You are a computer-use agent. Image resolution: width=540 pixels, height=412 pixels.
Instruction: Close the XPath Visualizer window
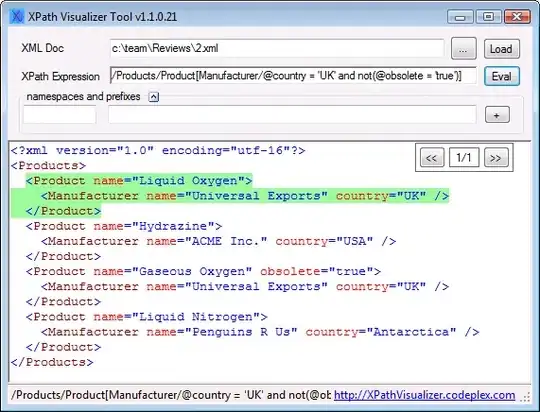517,17
